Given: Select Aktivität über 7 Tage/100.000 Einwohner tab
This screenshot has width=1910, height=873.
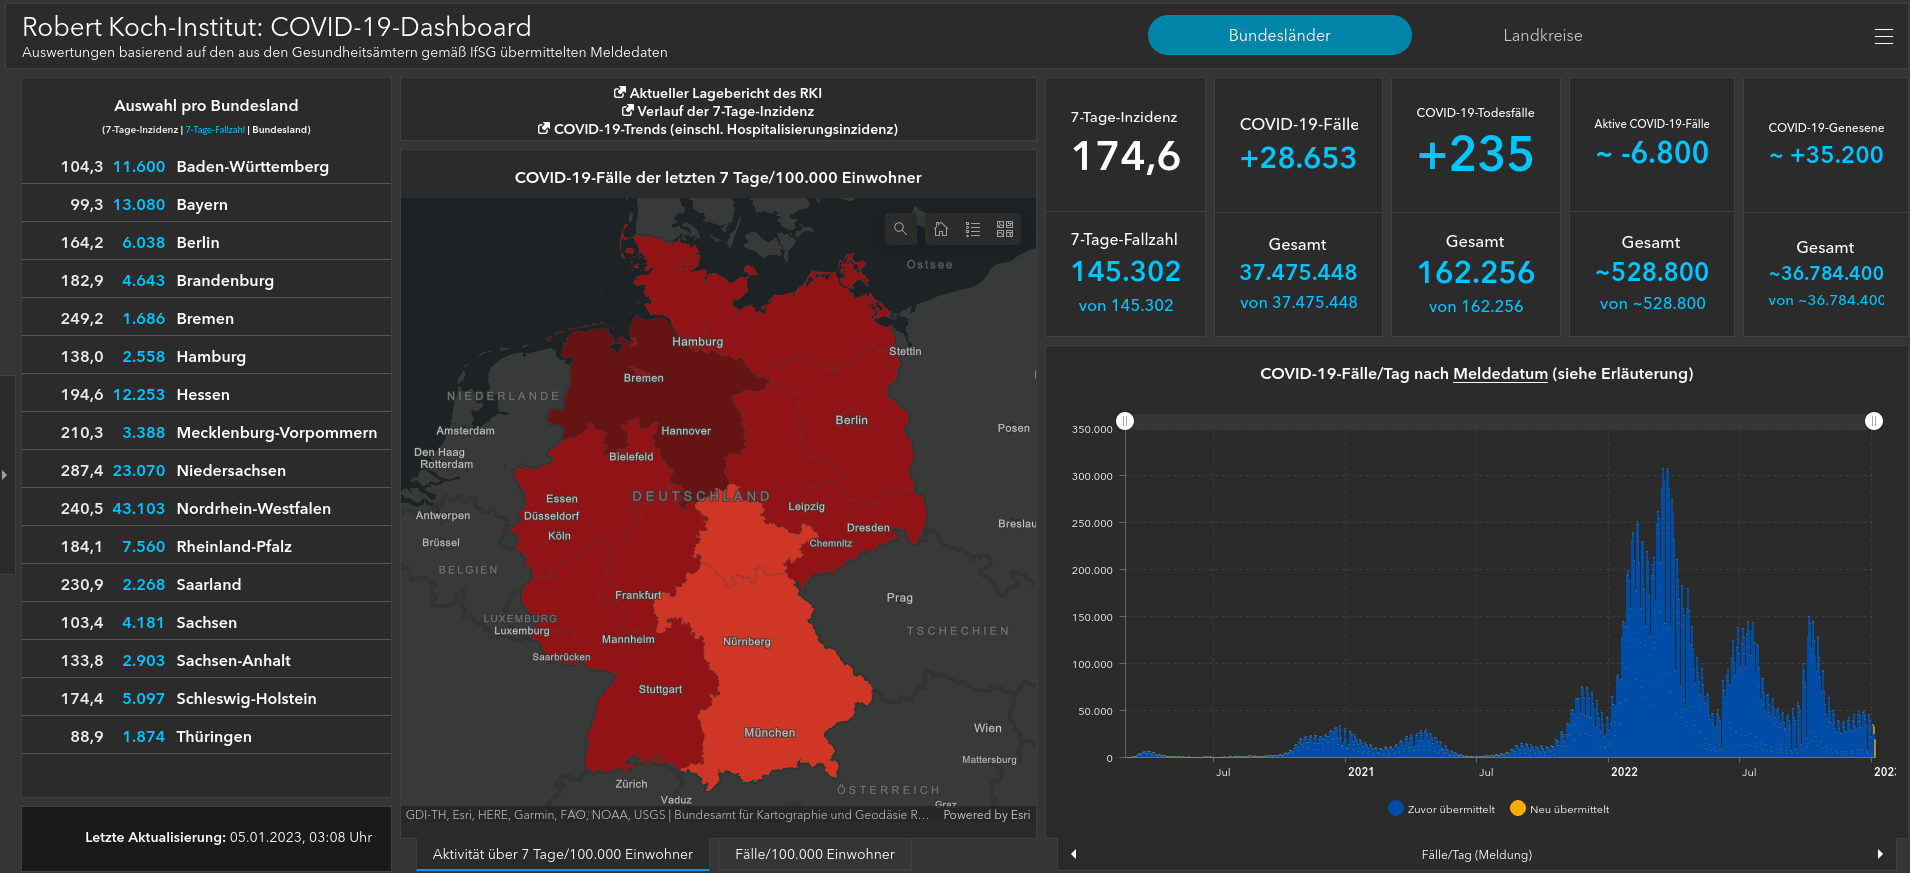Looking at the screenshot, I should [x=562, y=854].
